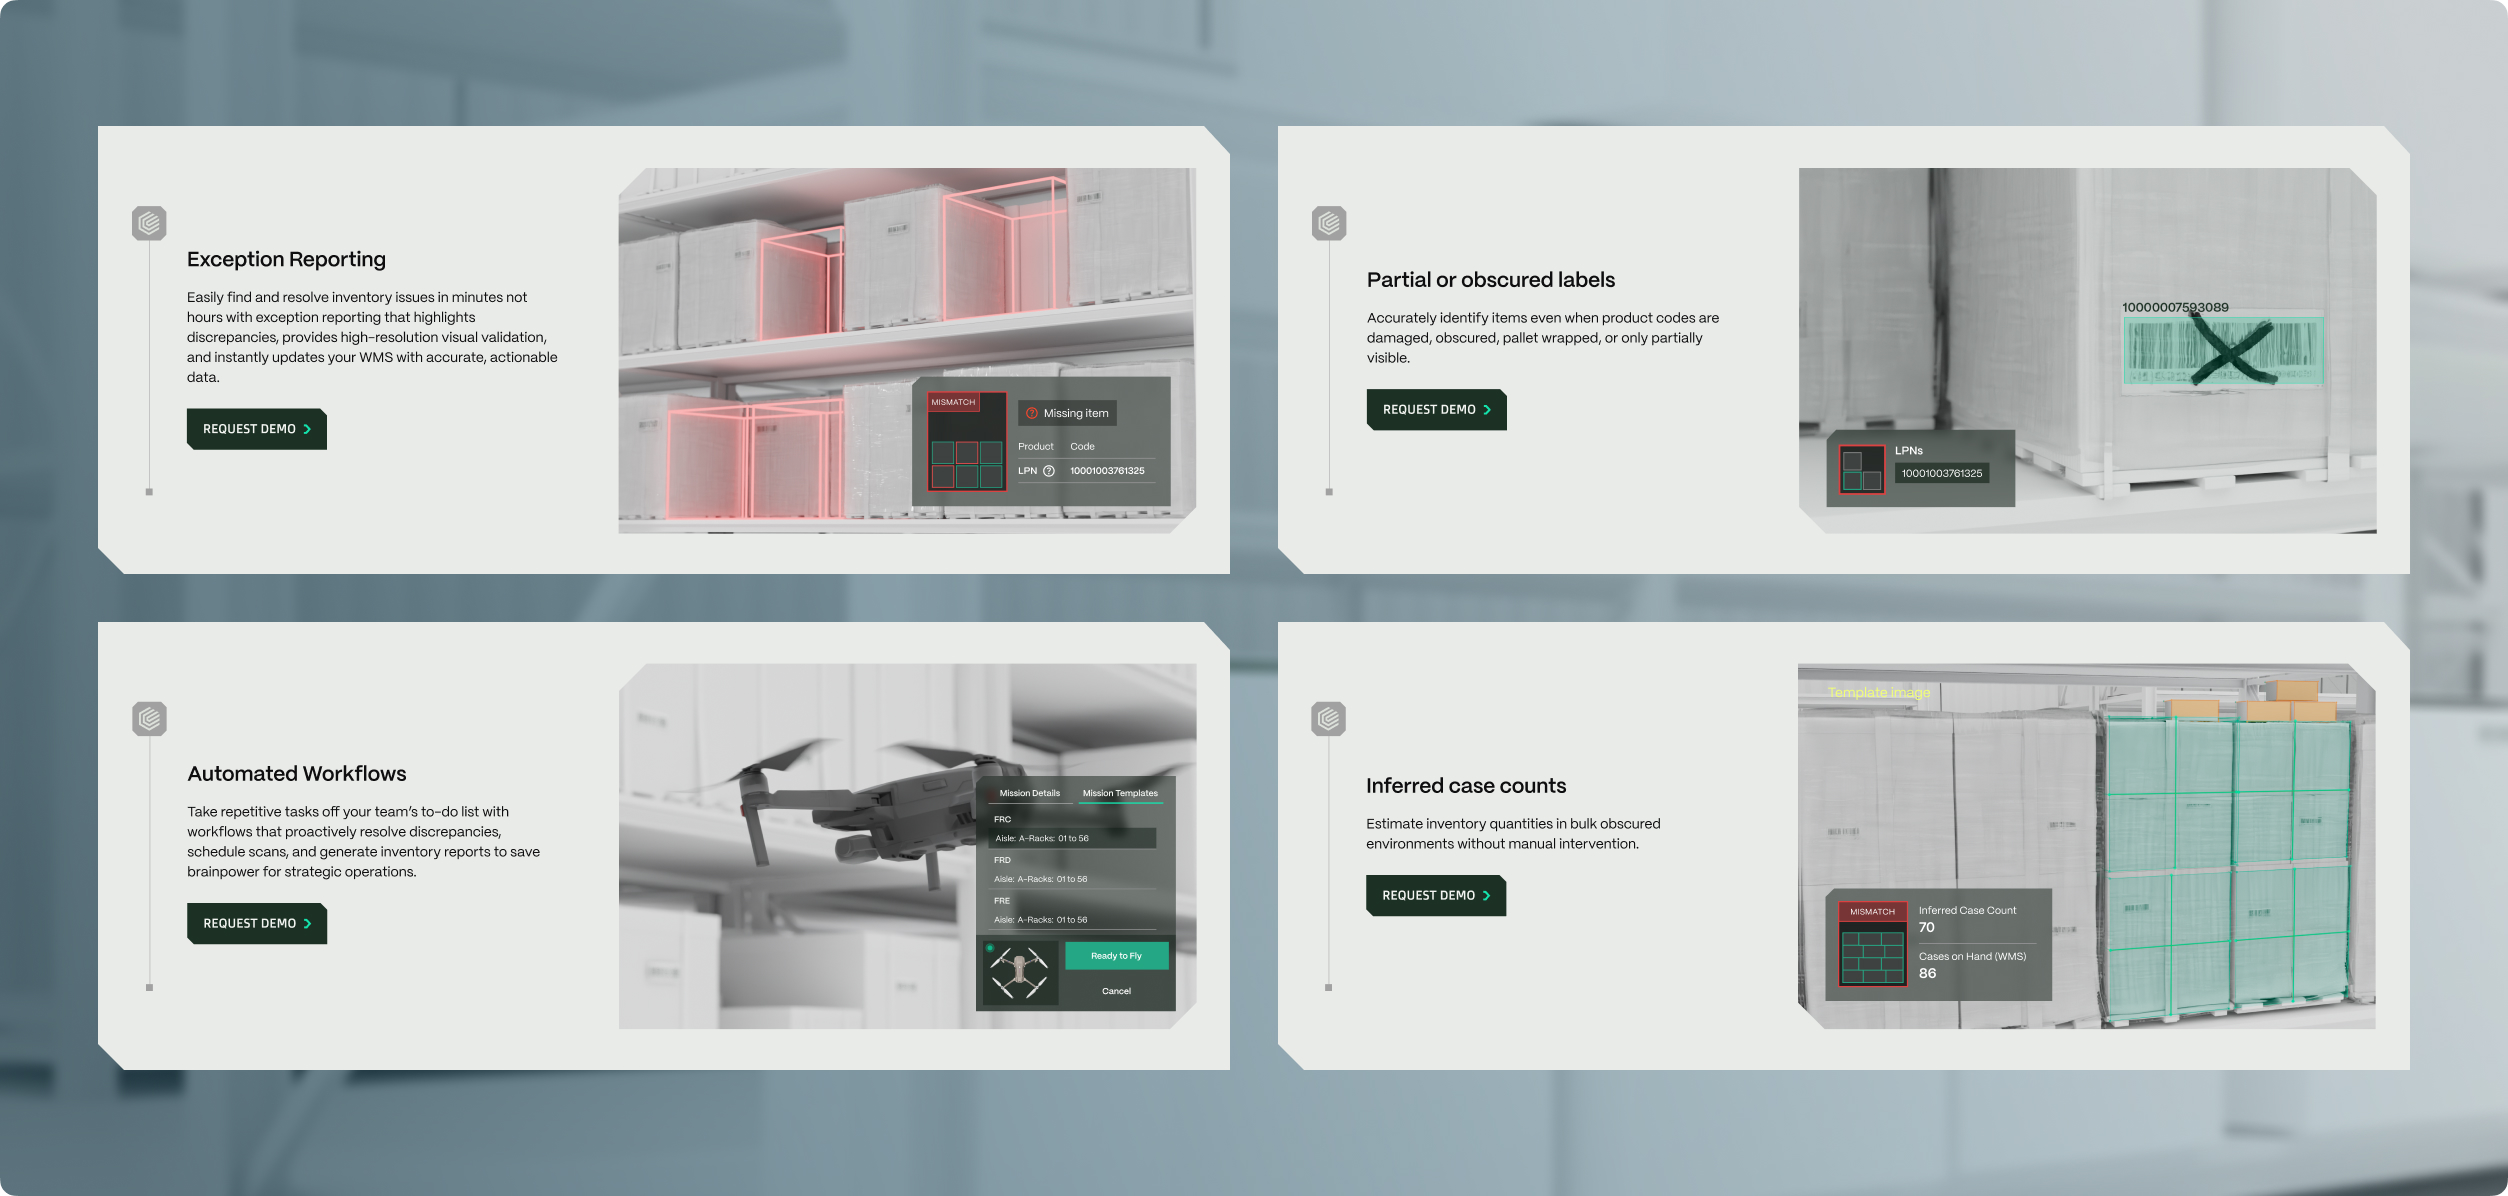Screen dimensions: 2508x1196
Task: Click the brick grid icon under MISMATCH
Action: [x=1872, y=958]
